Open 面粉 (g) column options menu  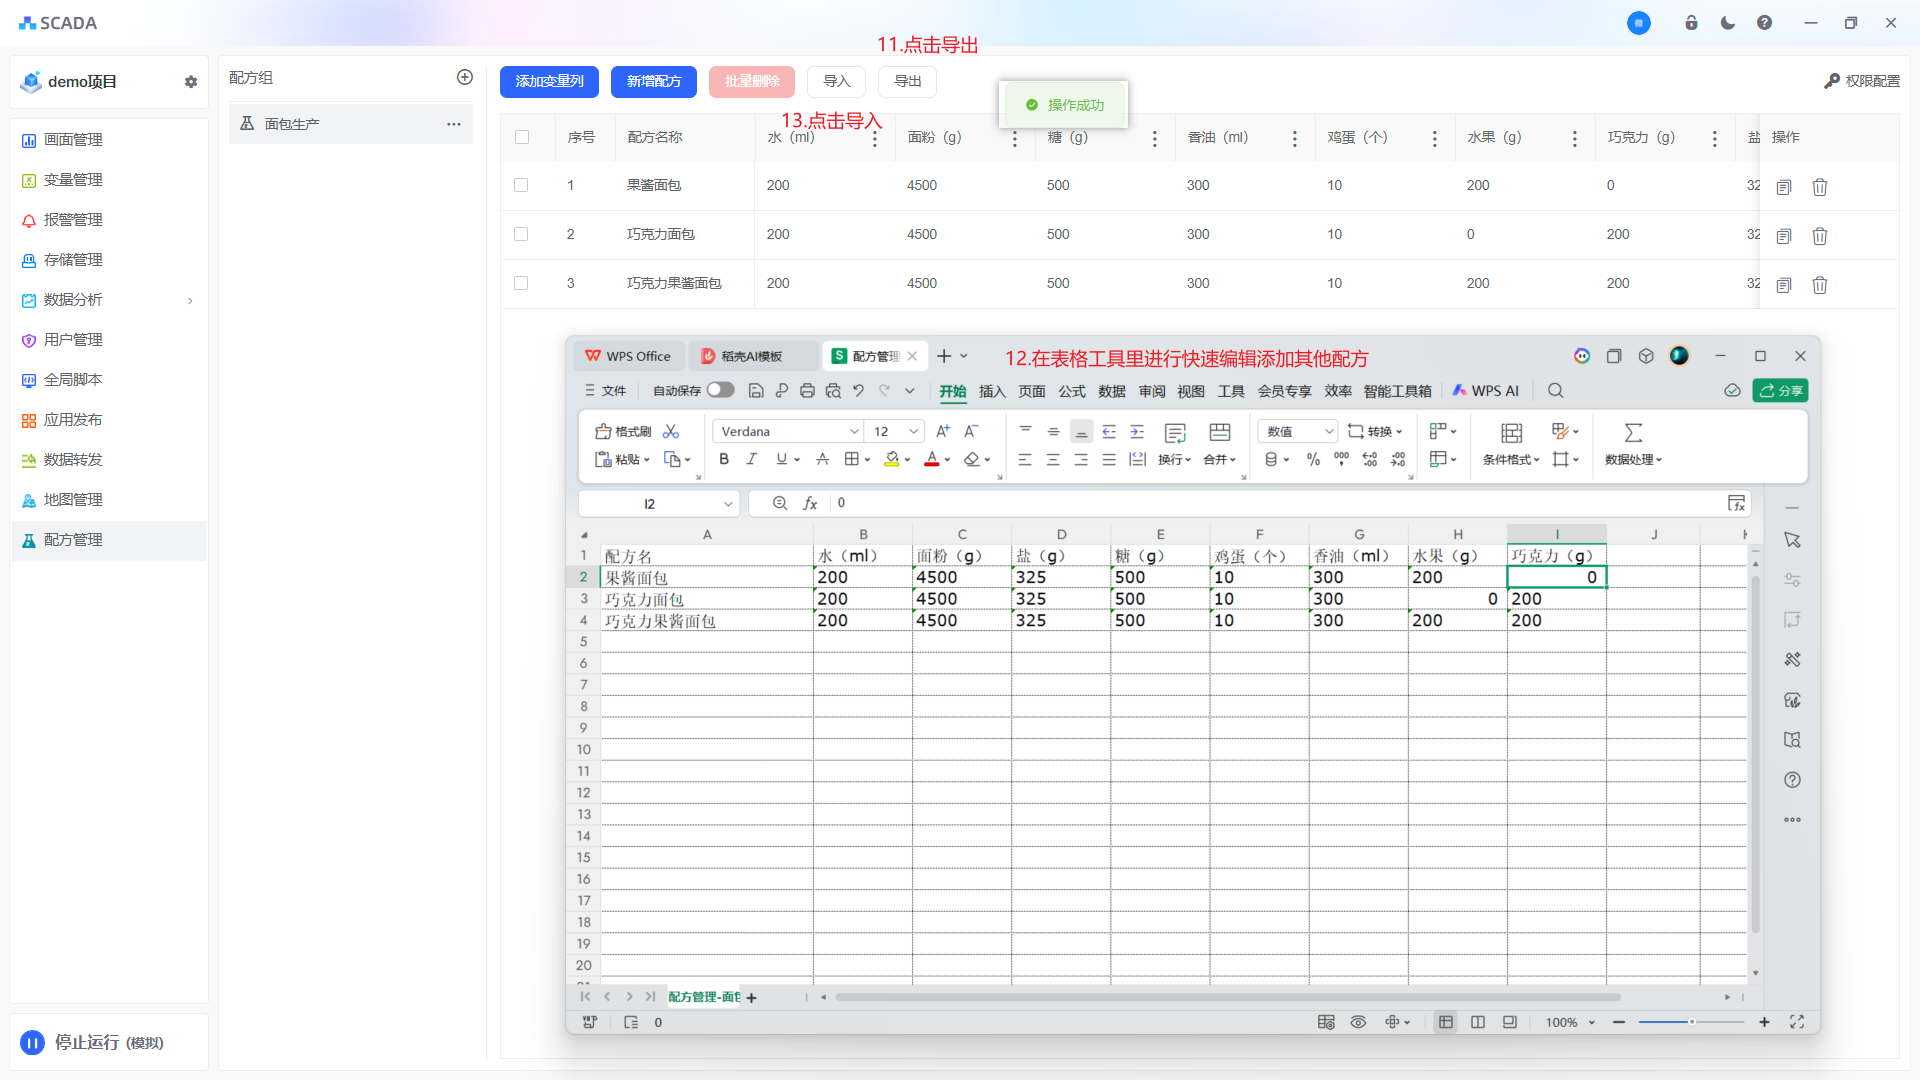coord(1014,139)
